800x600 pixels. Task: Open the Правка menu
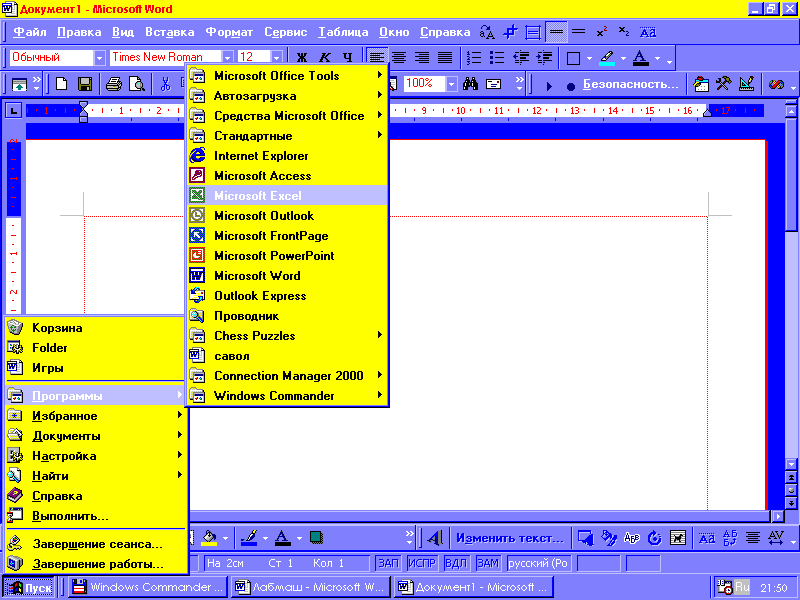[79, 32]
